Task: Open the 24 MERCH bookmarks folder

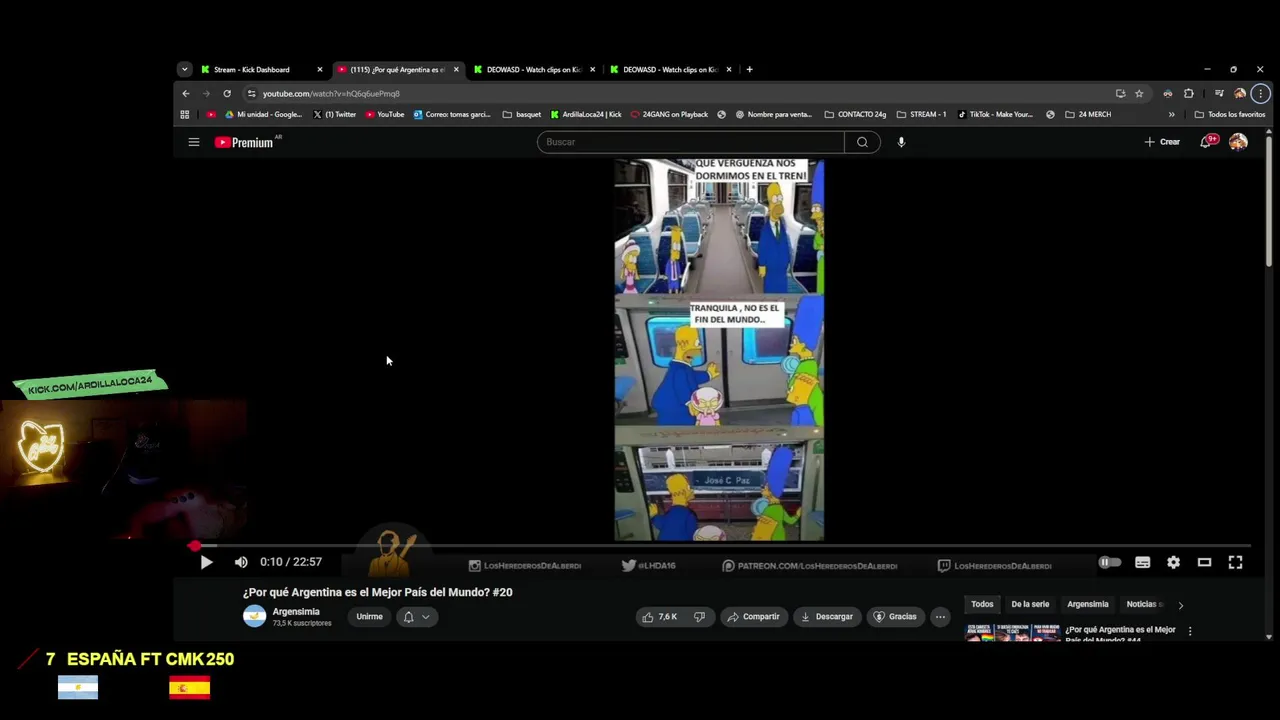Action: point(1088,114)
